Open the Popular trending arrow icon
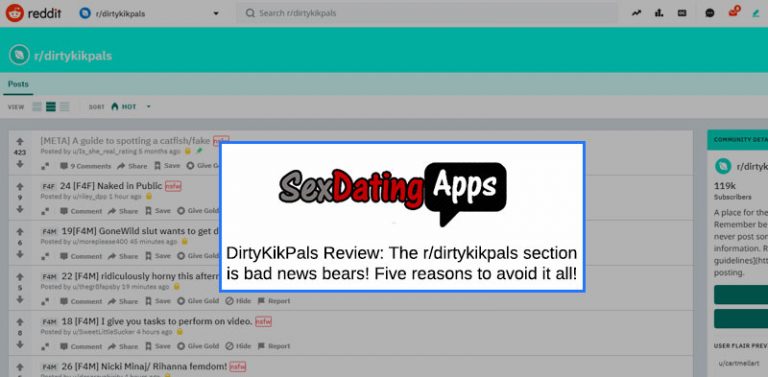The height and width of the screenshot is (377, 768). tap(636, 13)
